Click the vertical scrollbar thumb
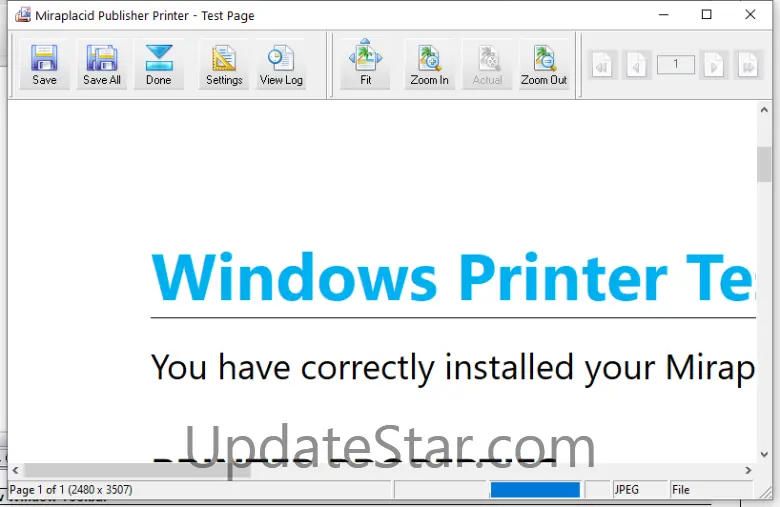Viewport: 780px width, 507px height. click(x=764, y=165)
